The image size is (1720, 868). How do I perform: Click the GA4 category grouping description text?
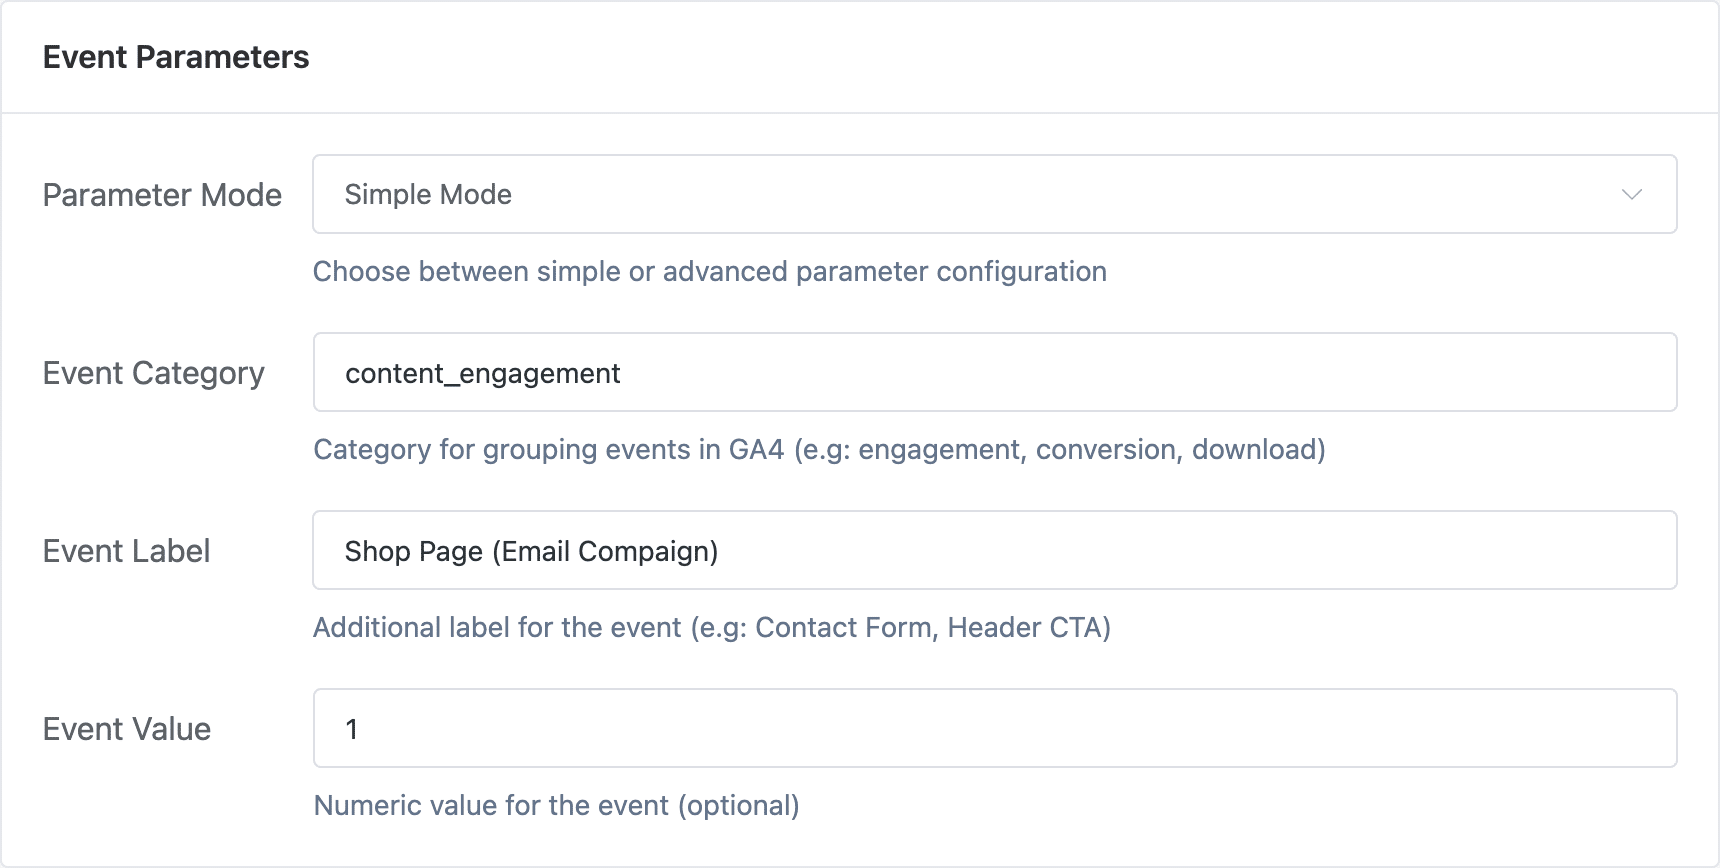click(819, 449)
